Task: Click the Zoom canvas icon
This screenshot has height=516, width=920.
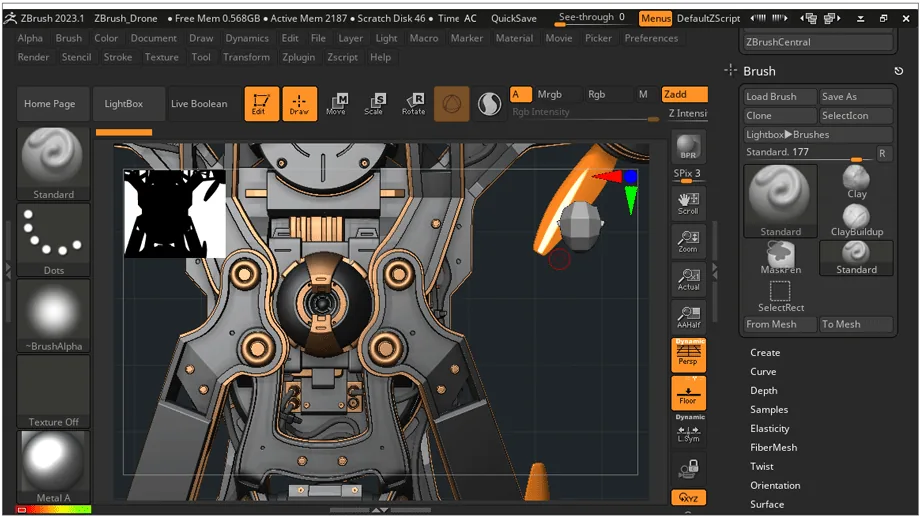Action: (688, 241)
